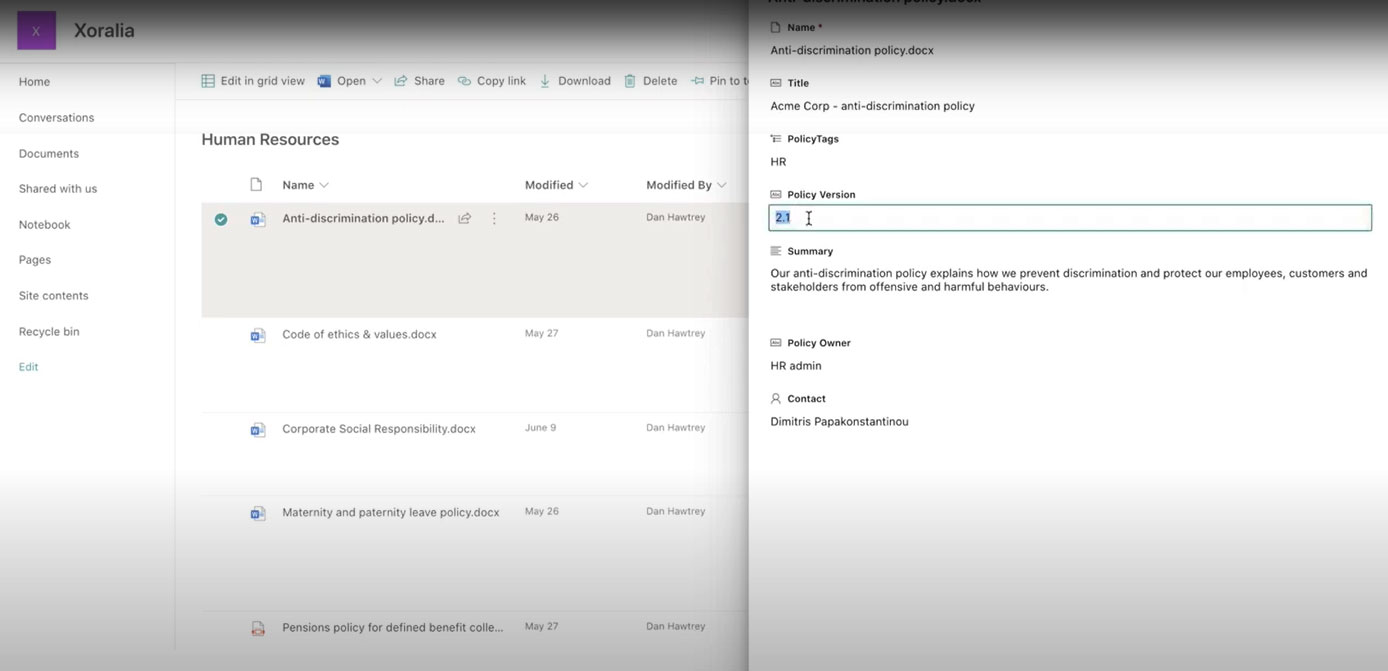Viewport: 1388px width, 671px height.
Task: Click the Xoralia purple site logo
Action: pyautogui.click(x=37, y=31)
